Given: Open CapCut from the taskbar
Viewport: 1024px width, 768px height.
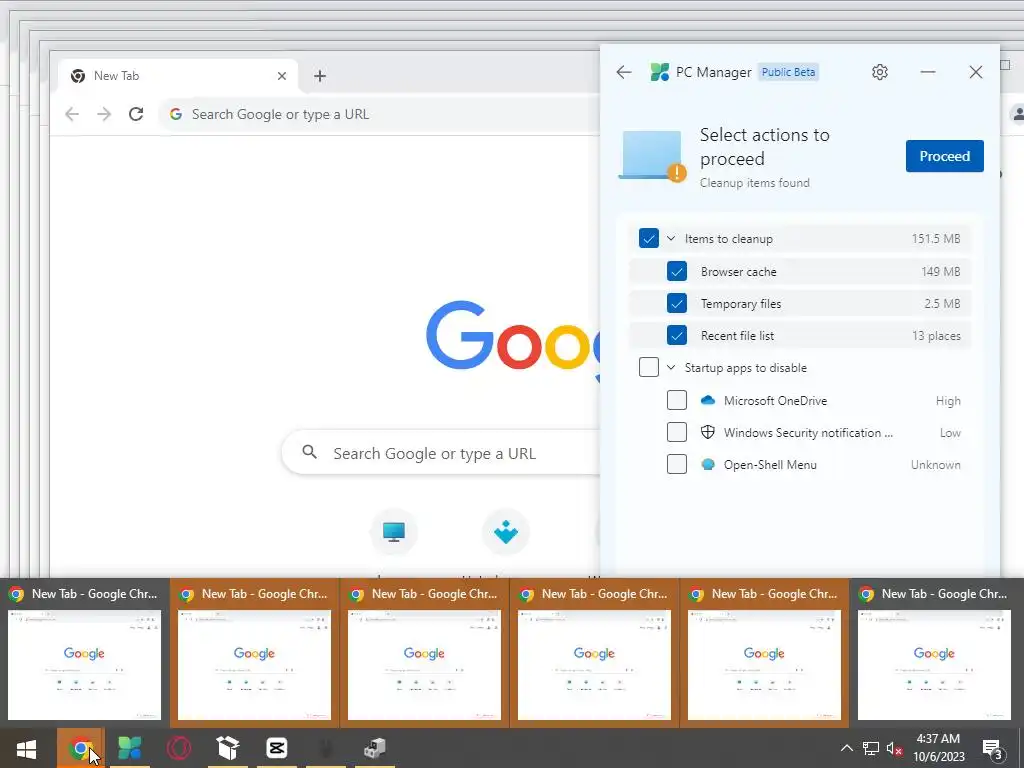Looking at the screenshot, I should coord(277,748).
